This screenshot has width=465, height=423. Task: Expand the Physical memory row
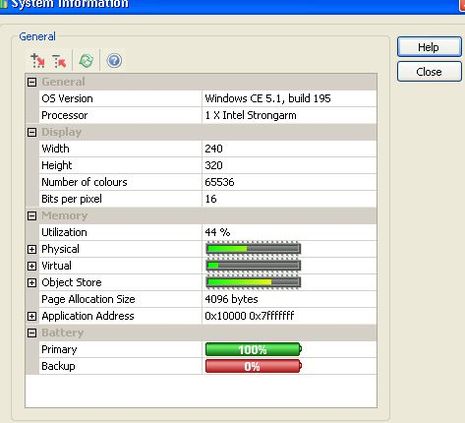(32, 249)
